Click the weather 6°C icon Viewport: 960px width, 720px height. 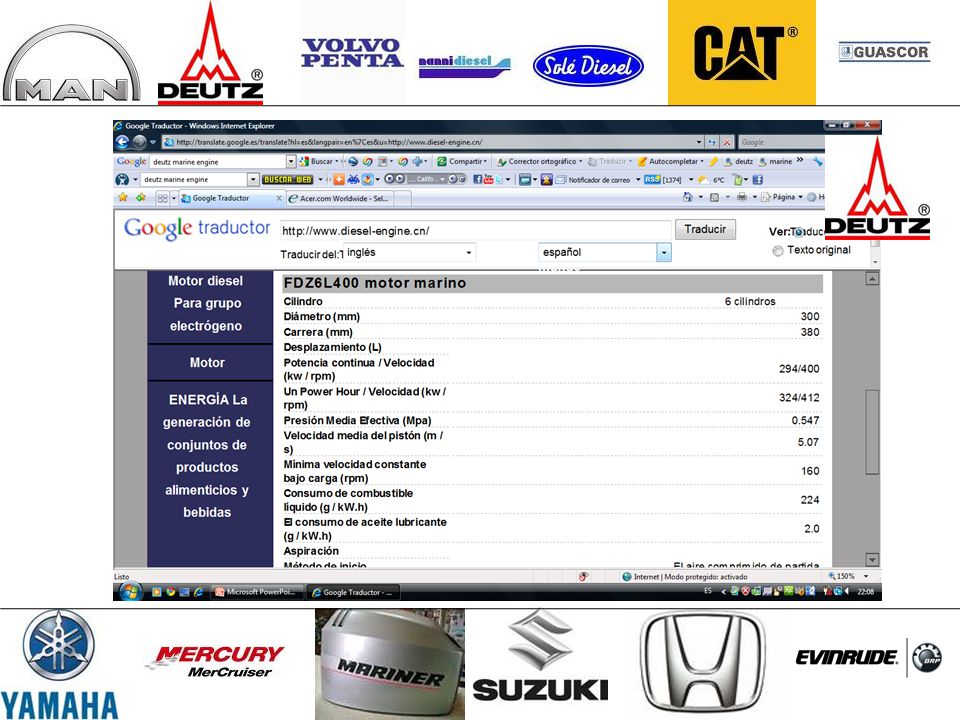tap(711, 179)
